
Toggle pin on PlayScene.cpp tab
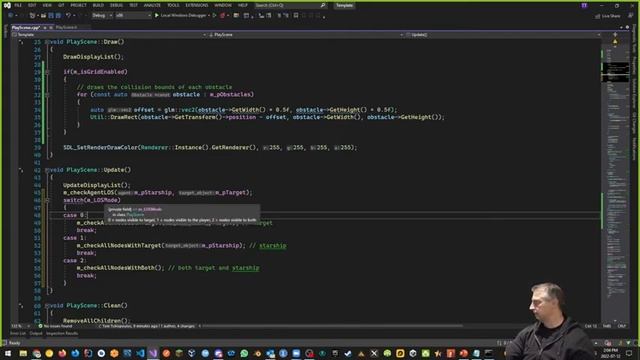[x=45, y=27]
